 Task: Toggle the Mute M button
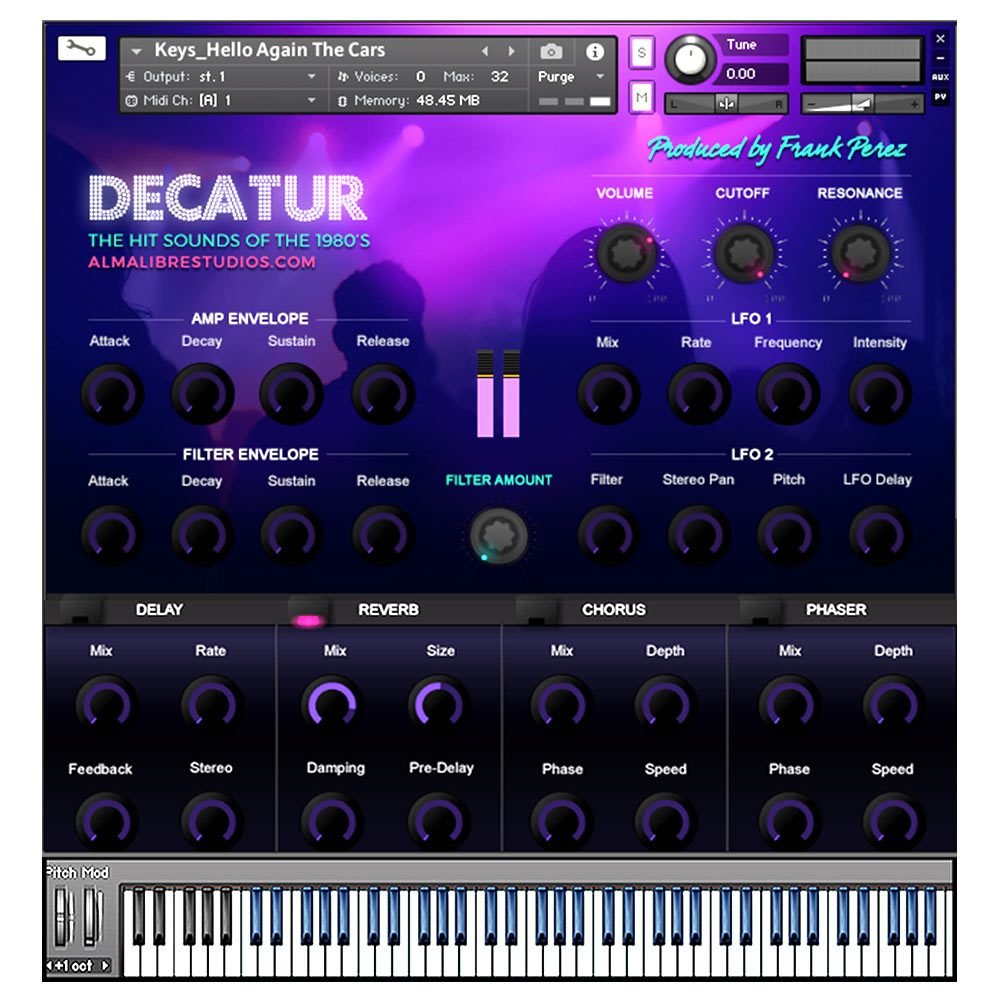(642, 98)
